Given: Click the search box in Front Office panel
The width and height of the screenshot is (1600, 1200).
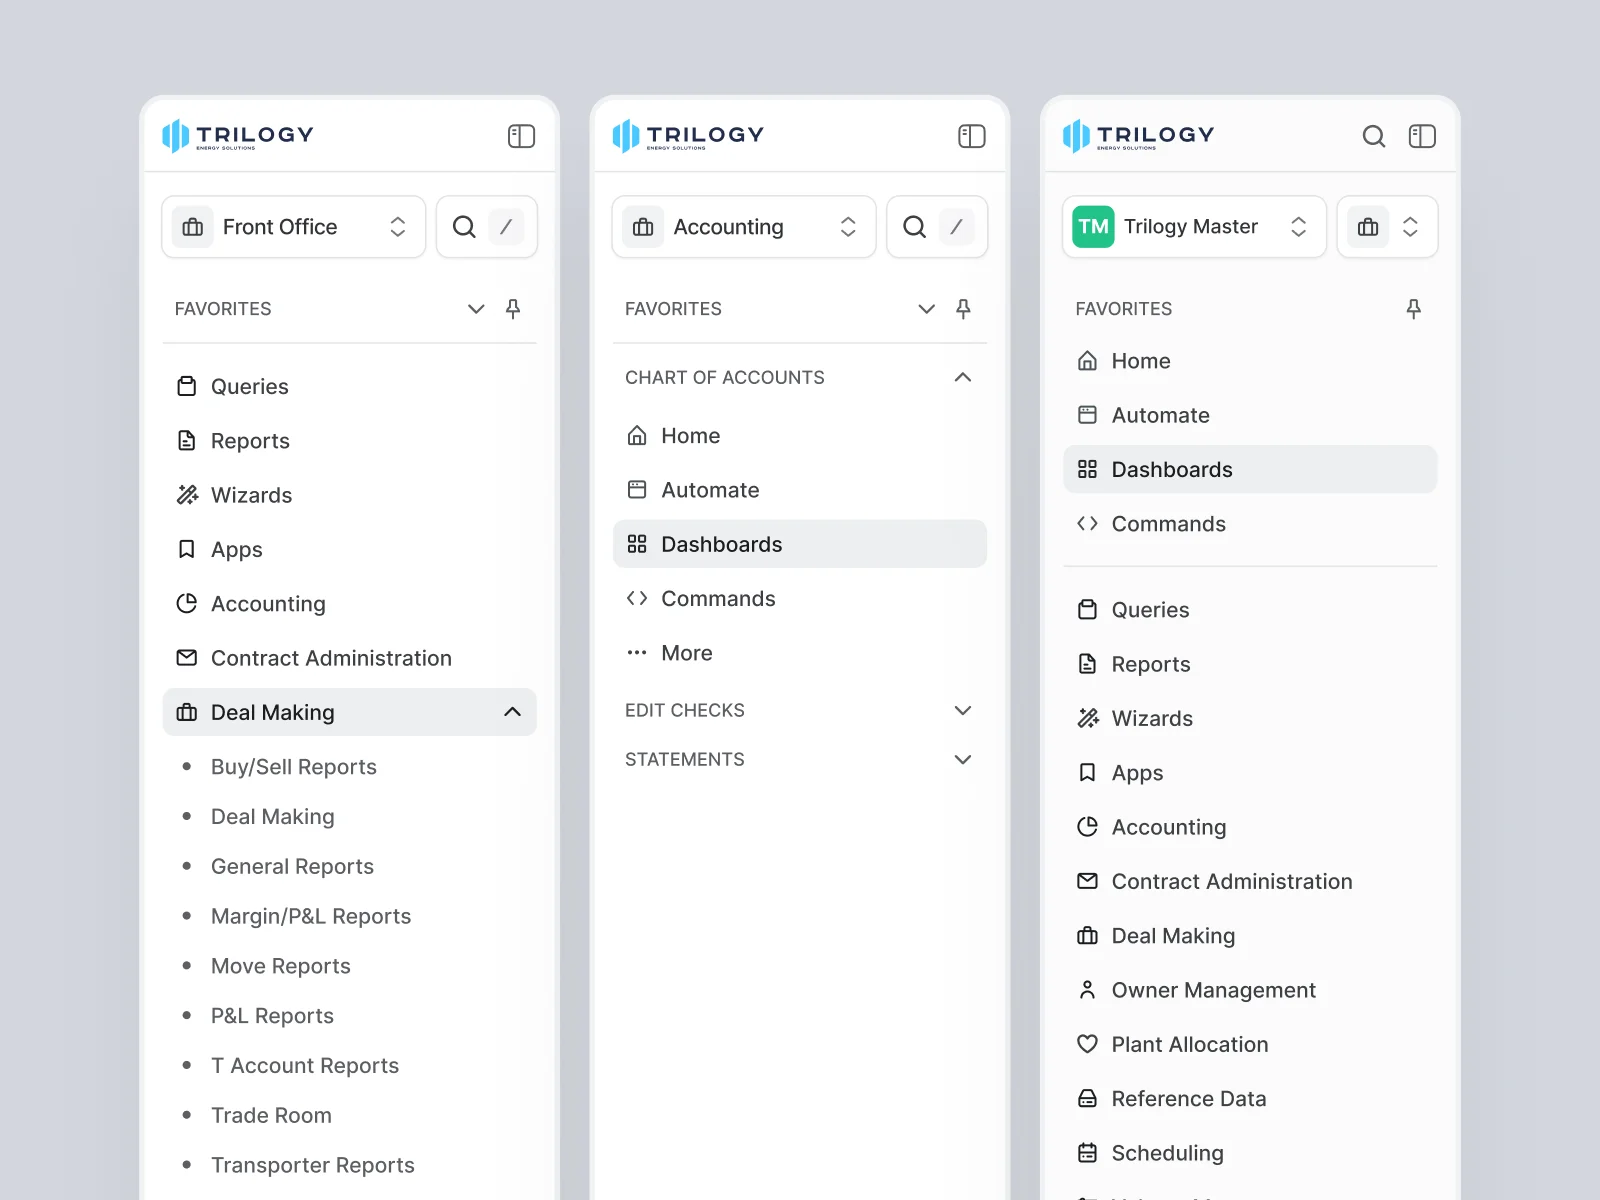Looking at the screenshot, I should click(487, 227).
